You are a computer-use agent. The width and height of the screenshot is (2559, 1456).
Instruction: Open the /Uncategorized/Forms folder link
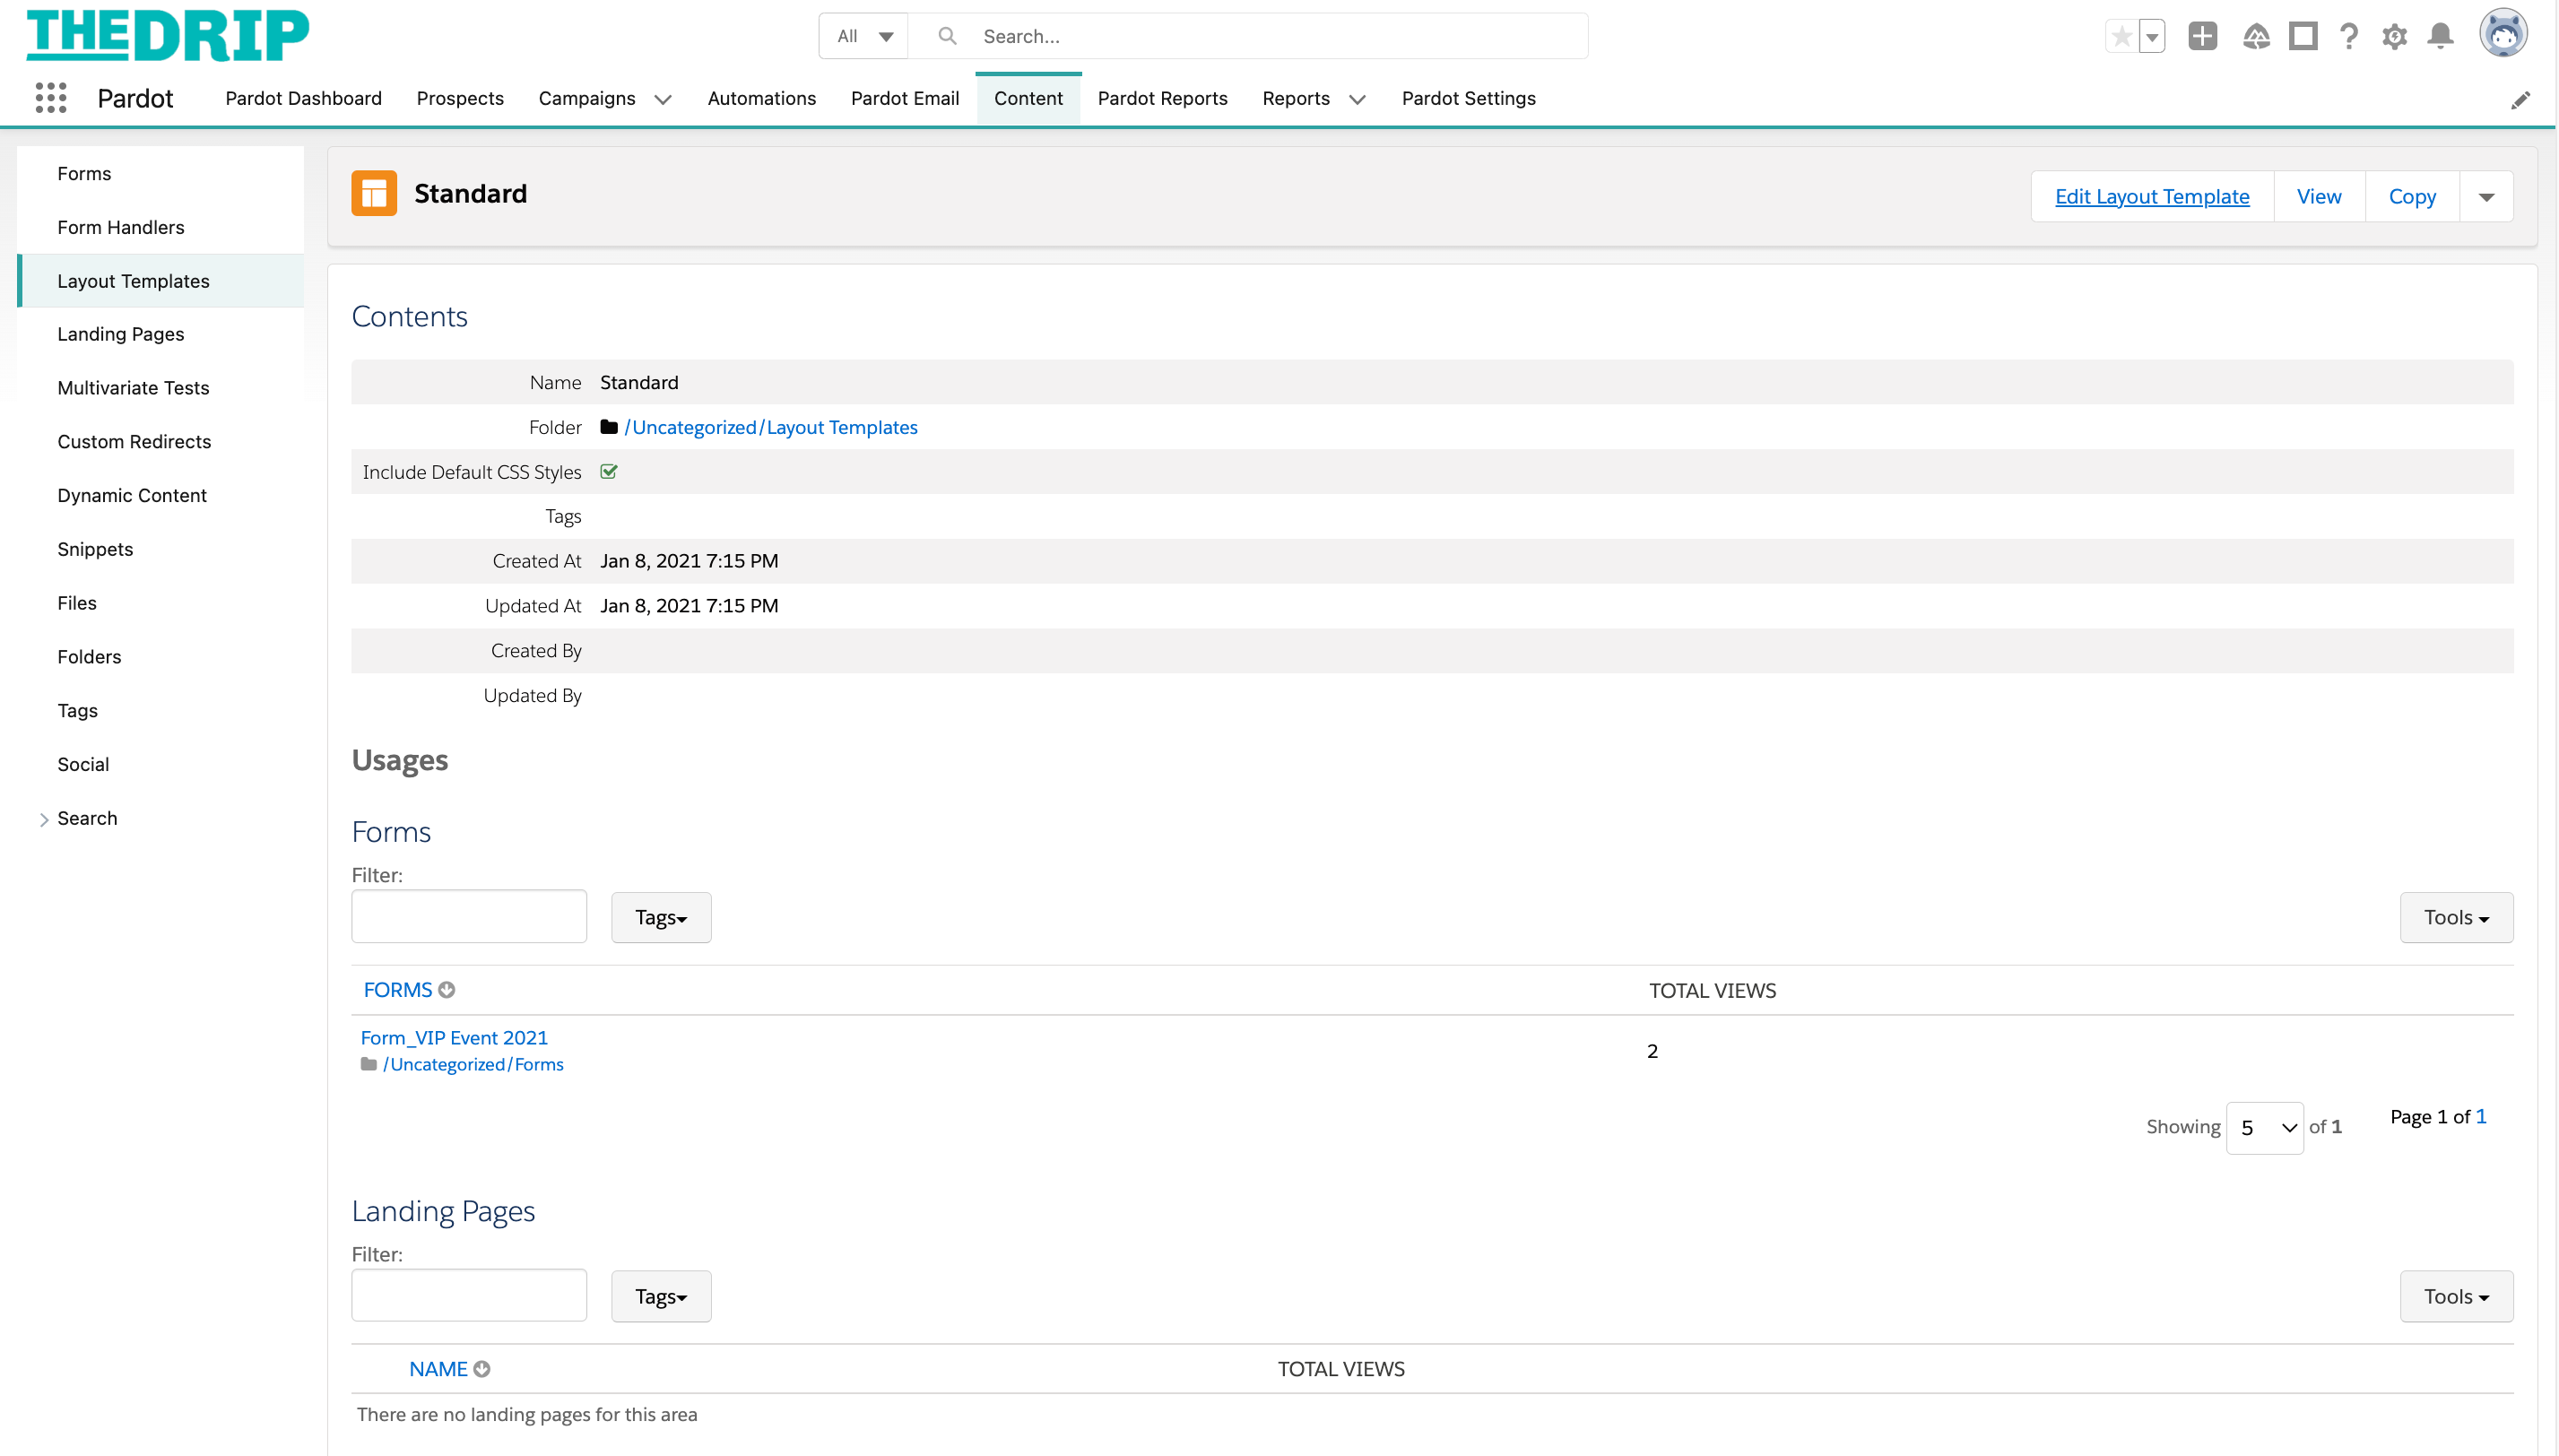(x=473, y=1064)
